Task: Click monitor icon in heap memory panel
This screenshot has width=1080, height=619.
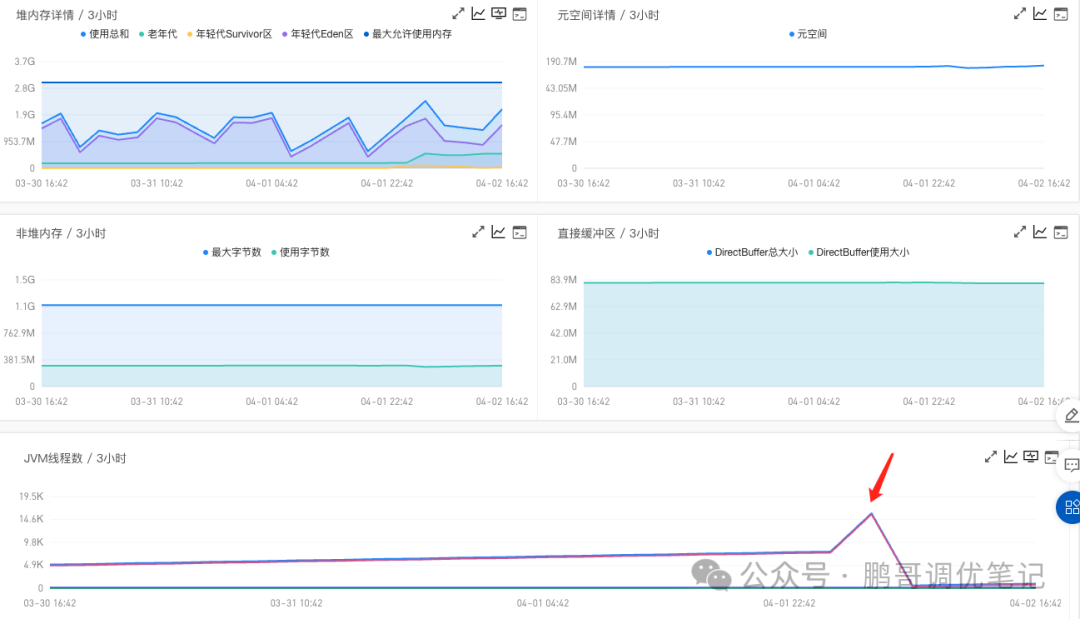Action: (x=499, y=14)
